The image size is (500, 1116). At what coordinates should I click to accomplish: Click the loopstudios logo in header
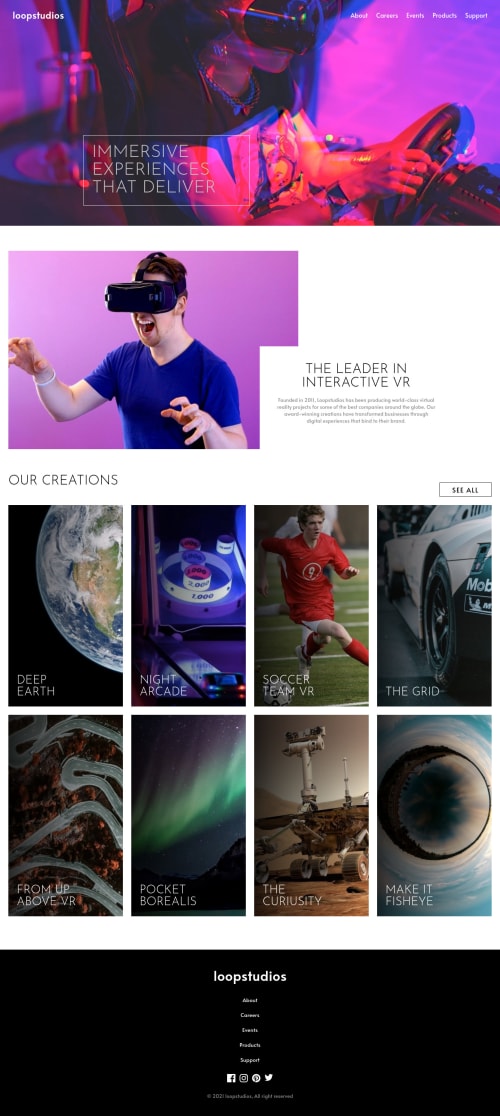pos(38,15)
